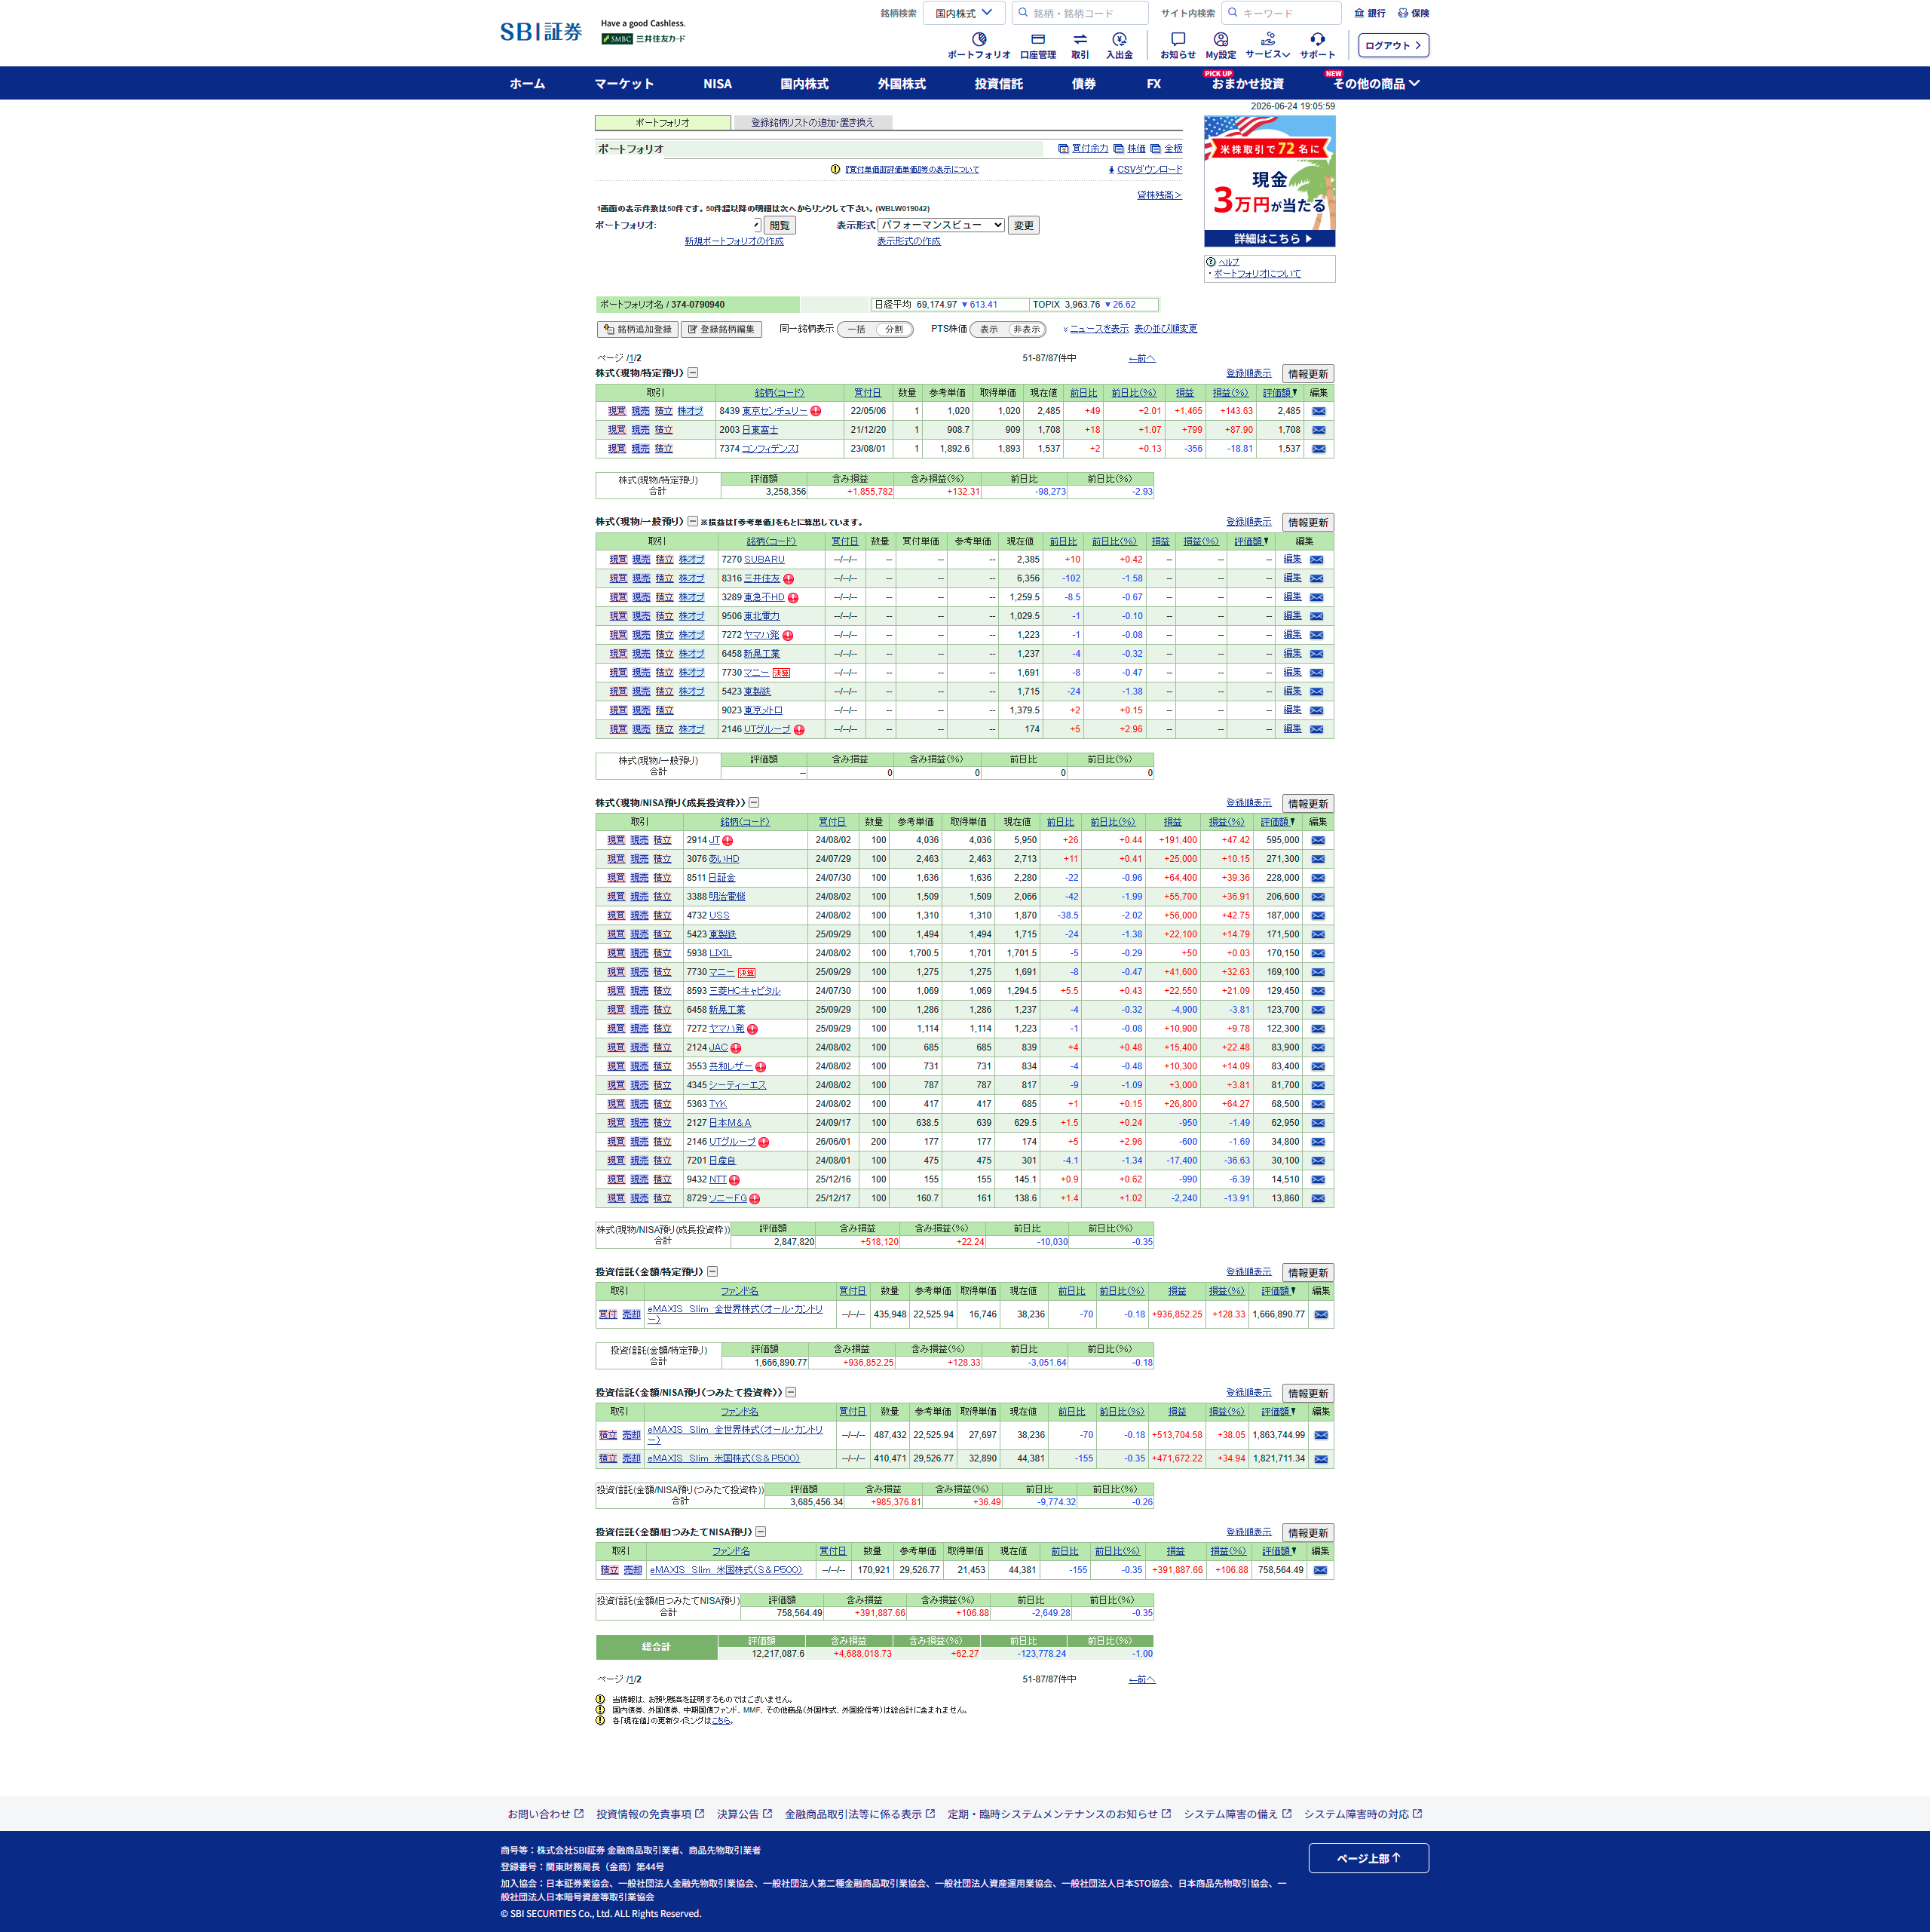Set 同一銘柄表示 to 一括
Screen dimensions: 1930x1932
[x=856, y=330]
